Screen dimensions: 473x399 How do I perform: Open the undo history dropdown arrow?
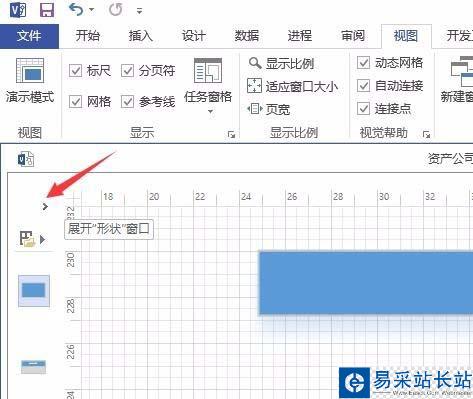click(x=91, y=10)
